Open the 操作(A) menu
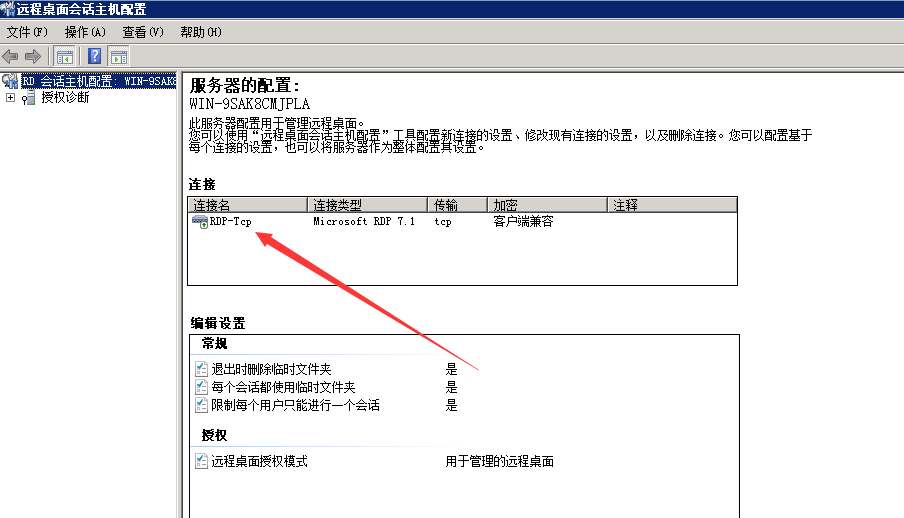The width and height of the screenshot is (904, 518). tap(85, 32)
